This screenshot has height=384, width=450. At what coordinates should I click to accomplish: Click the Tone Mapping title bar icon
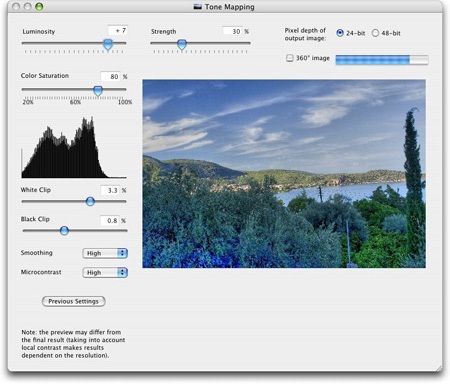198,7
